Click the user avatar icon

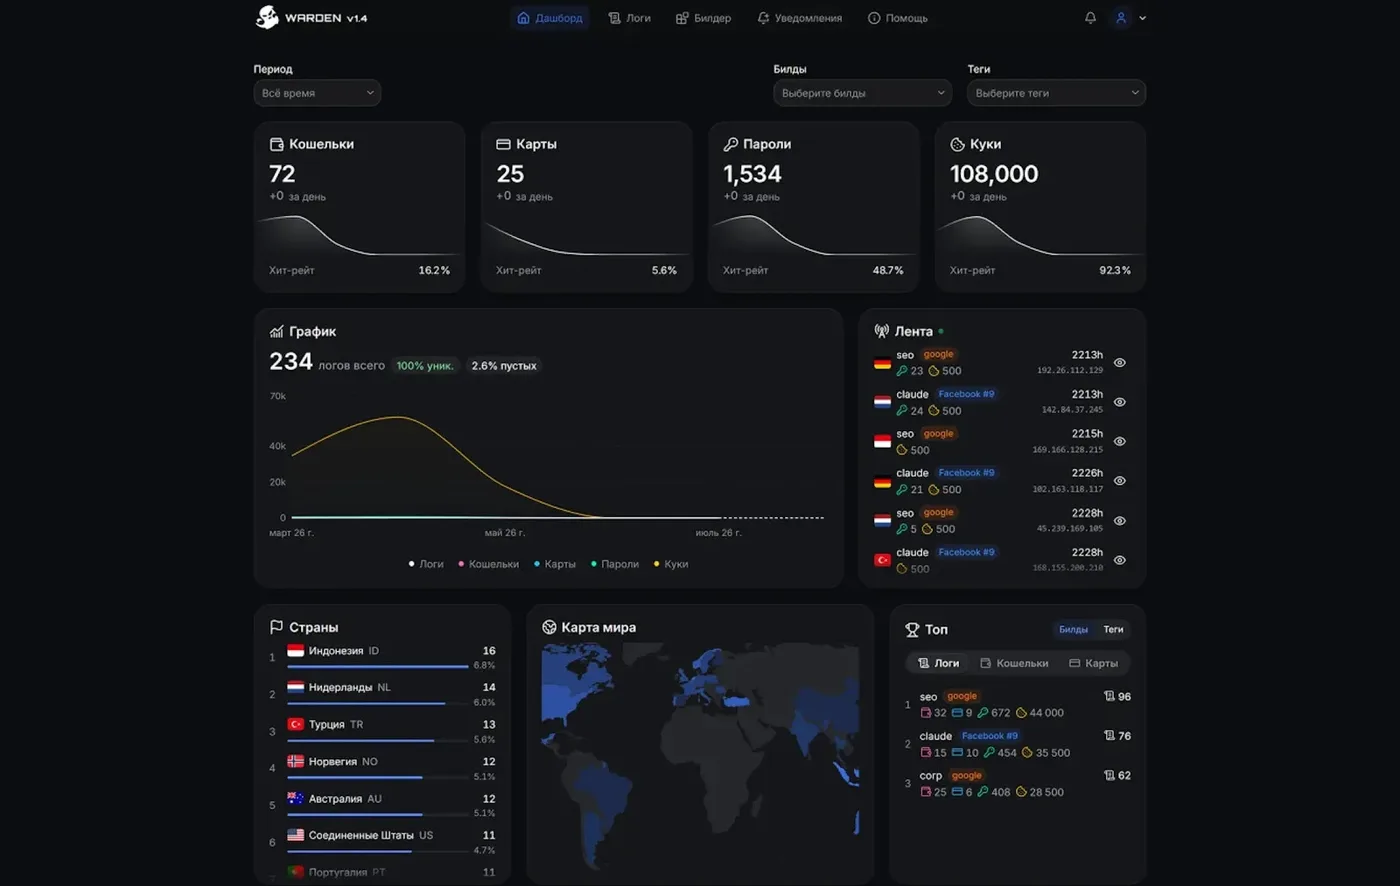[x=1121, y=18]
